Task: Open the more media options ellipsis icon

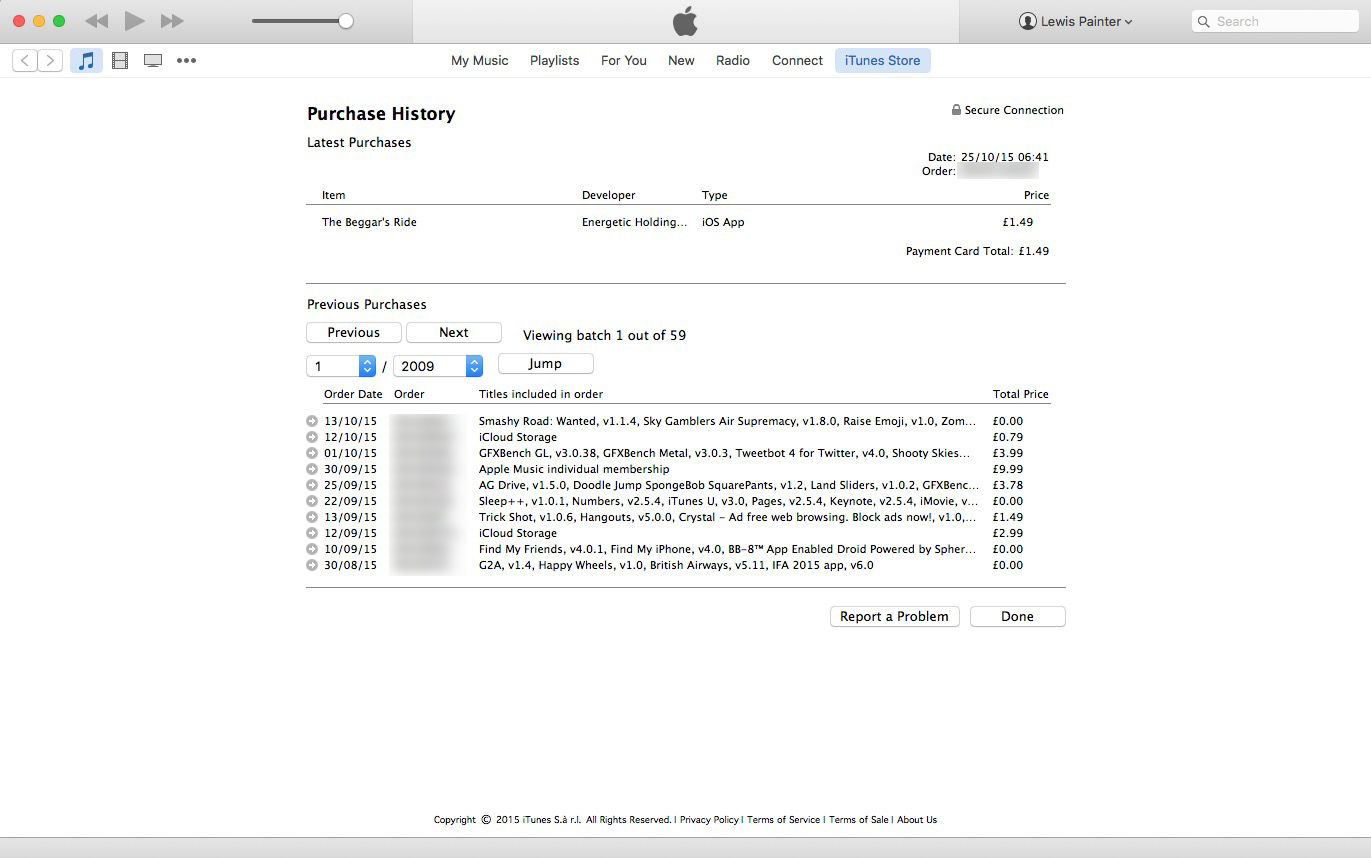Action: (x=186, y=61)
